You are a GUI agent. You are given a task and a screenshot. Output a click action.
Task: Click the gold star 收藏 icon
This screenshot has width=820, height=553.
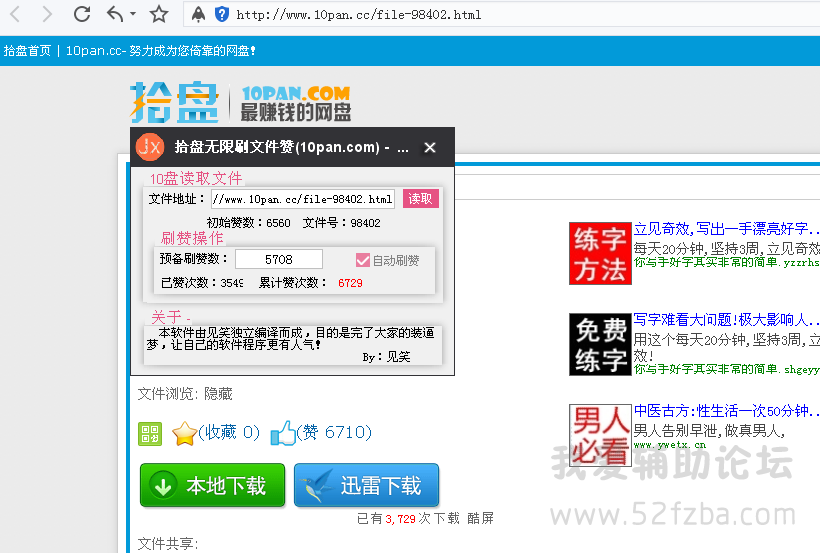tap(184, 434)
